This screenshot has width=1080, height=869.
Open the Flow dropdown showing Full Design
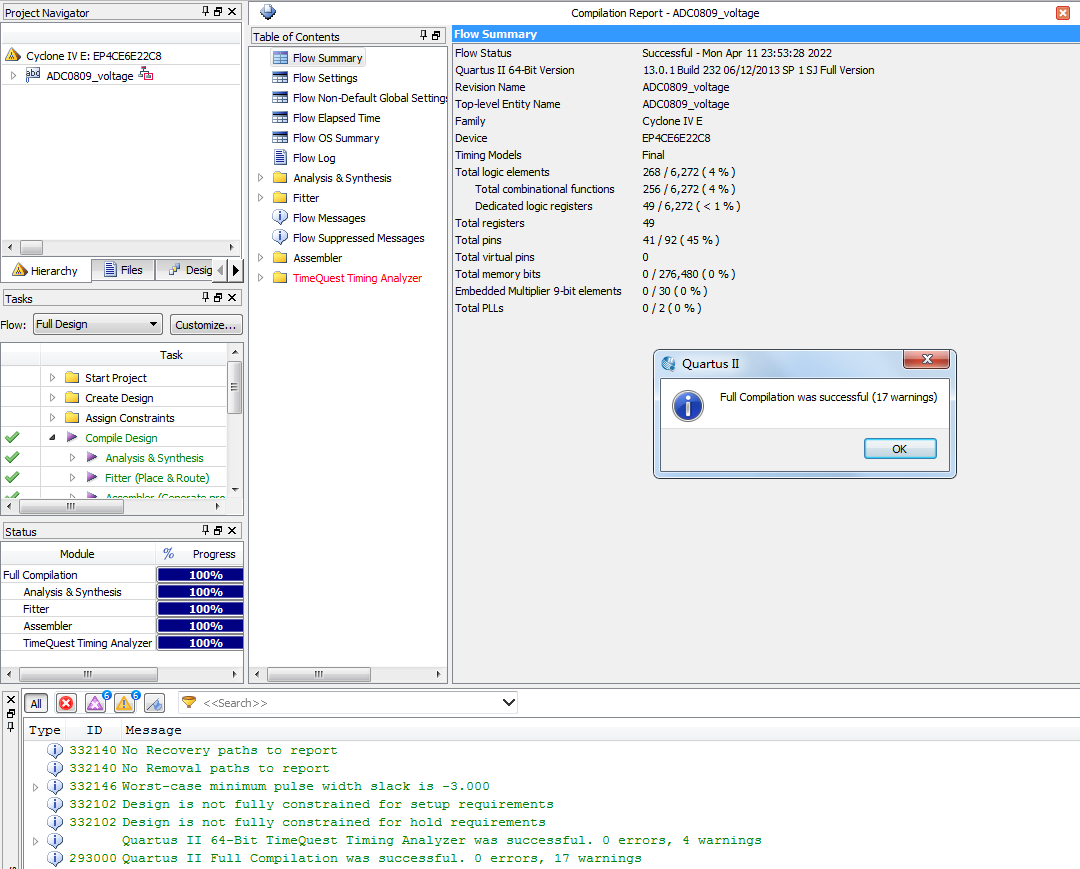(x=97, y=324)
